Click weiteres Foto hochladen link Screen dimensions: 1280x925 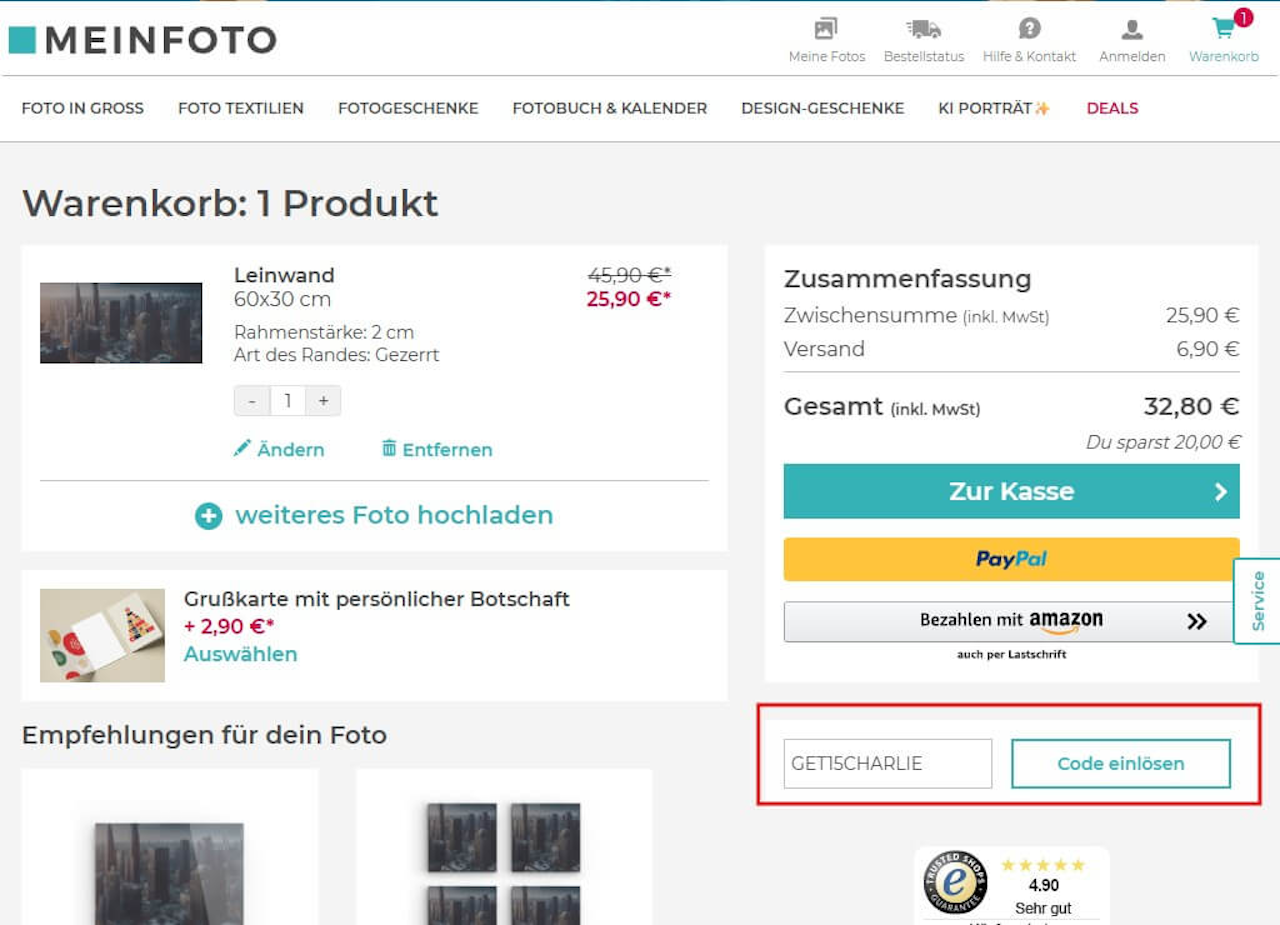tap(394, 515)
